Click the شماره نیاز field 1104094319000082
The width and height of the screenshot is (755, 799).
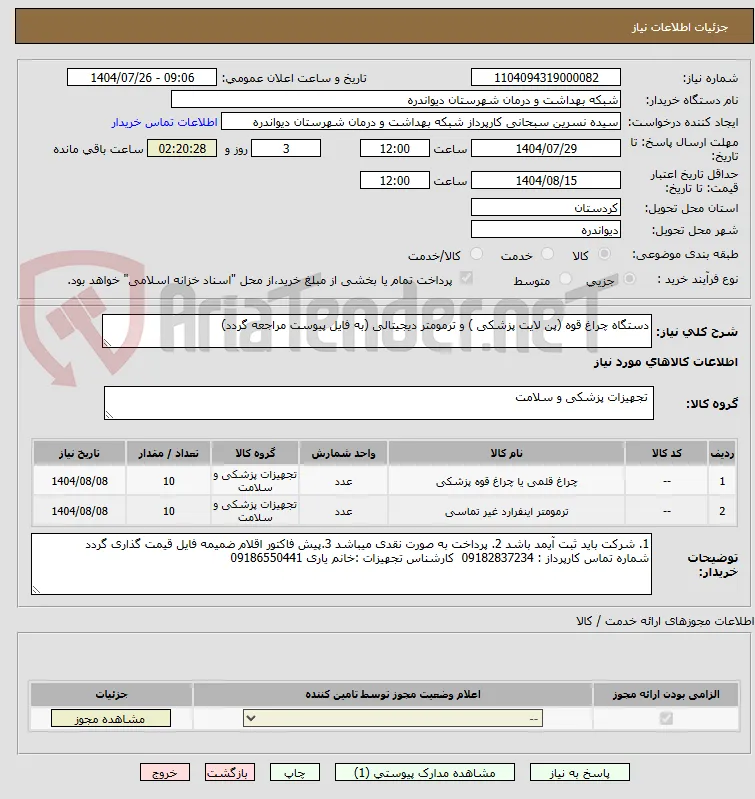click(546, 77)
